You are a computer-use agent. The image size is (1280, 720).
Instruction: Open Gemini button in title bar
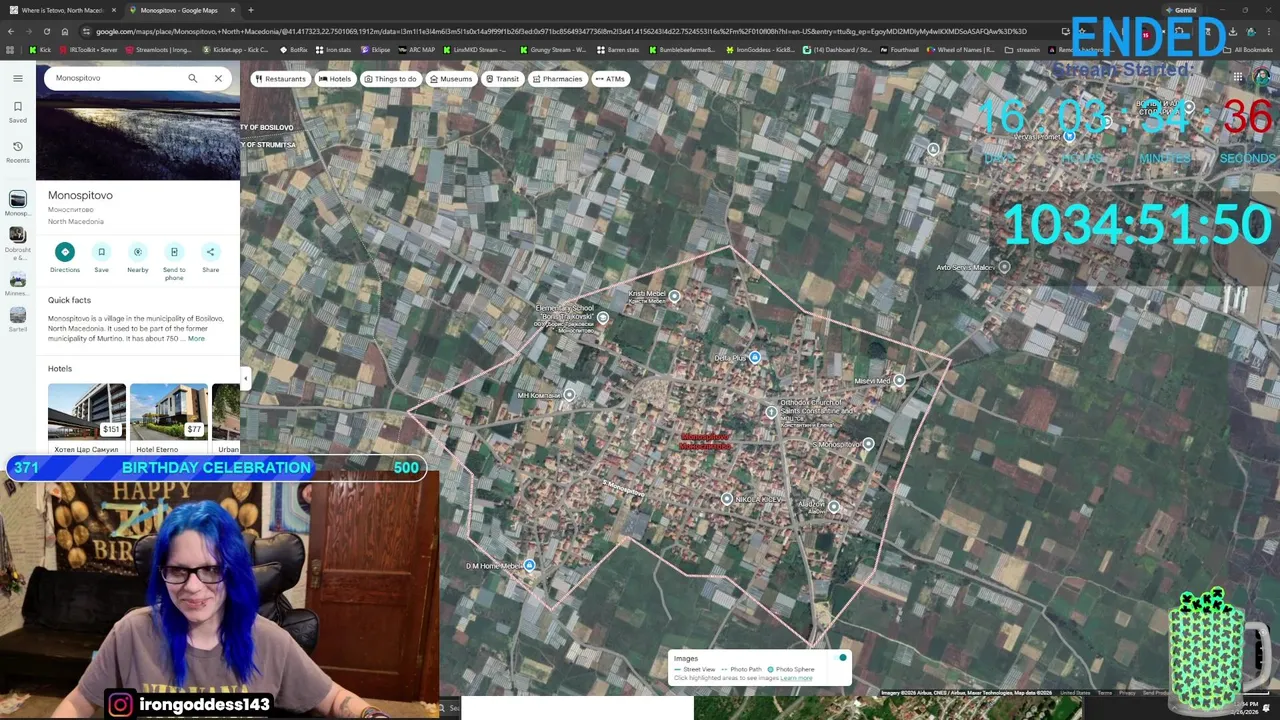(x=1181, y=10)
